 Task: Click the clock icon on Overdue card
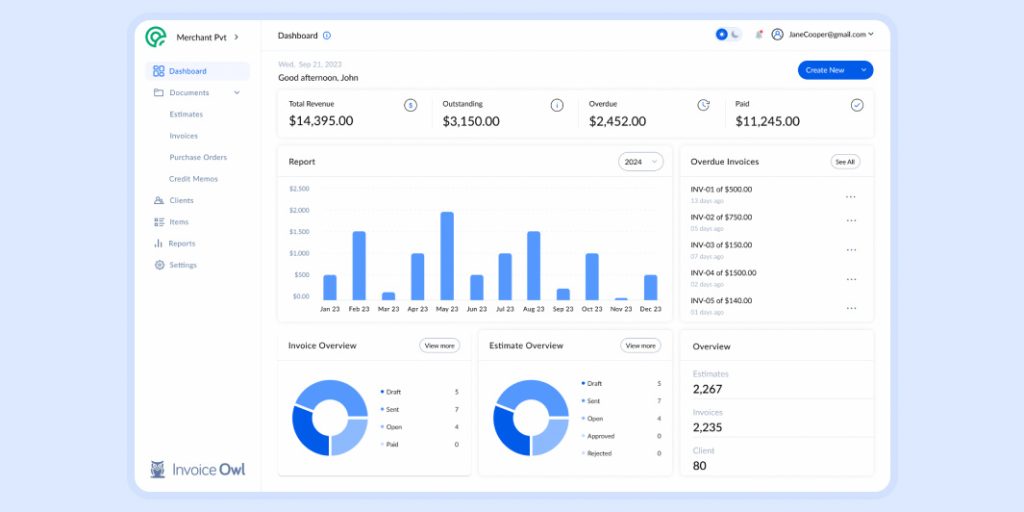click(704, 105)
